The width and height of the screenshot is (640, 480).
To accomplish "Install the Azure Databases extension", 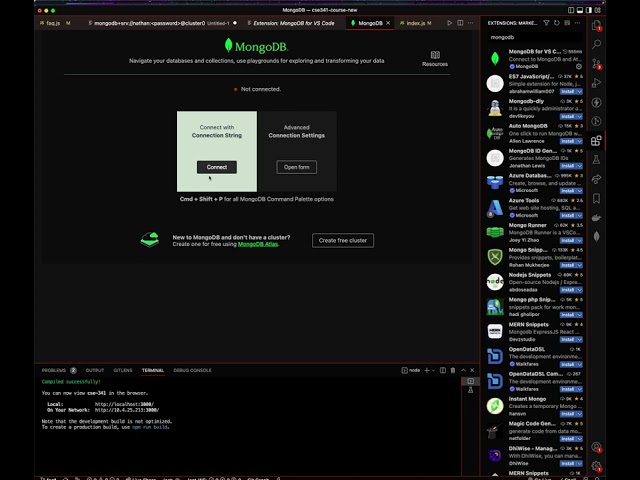I will click(x=568, y=191).
